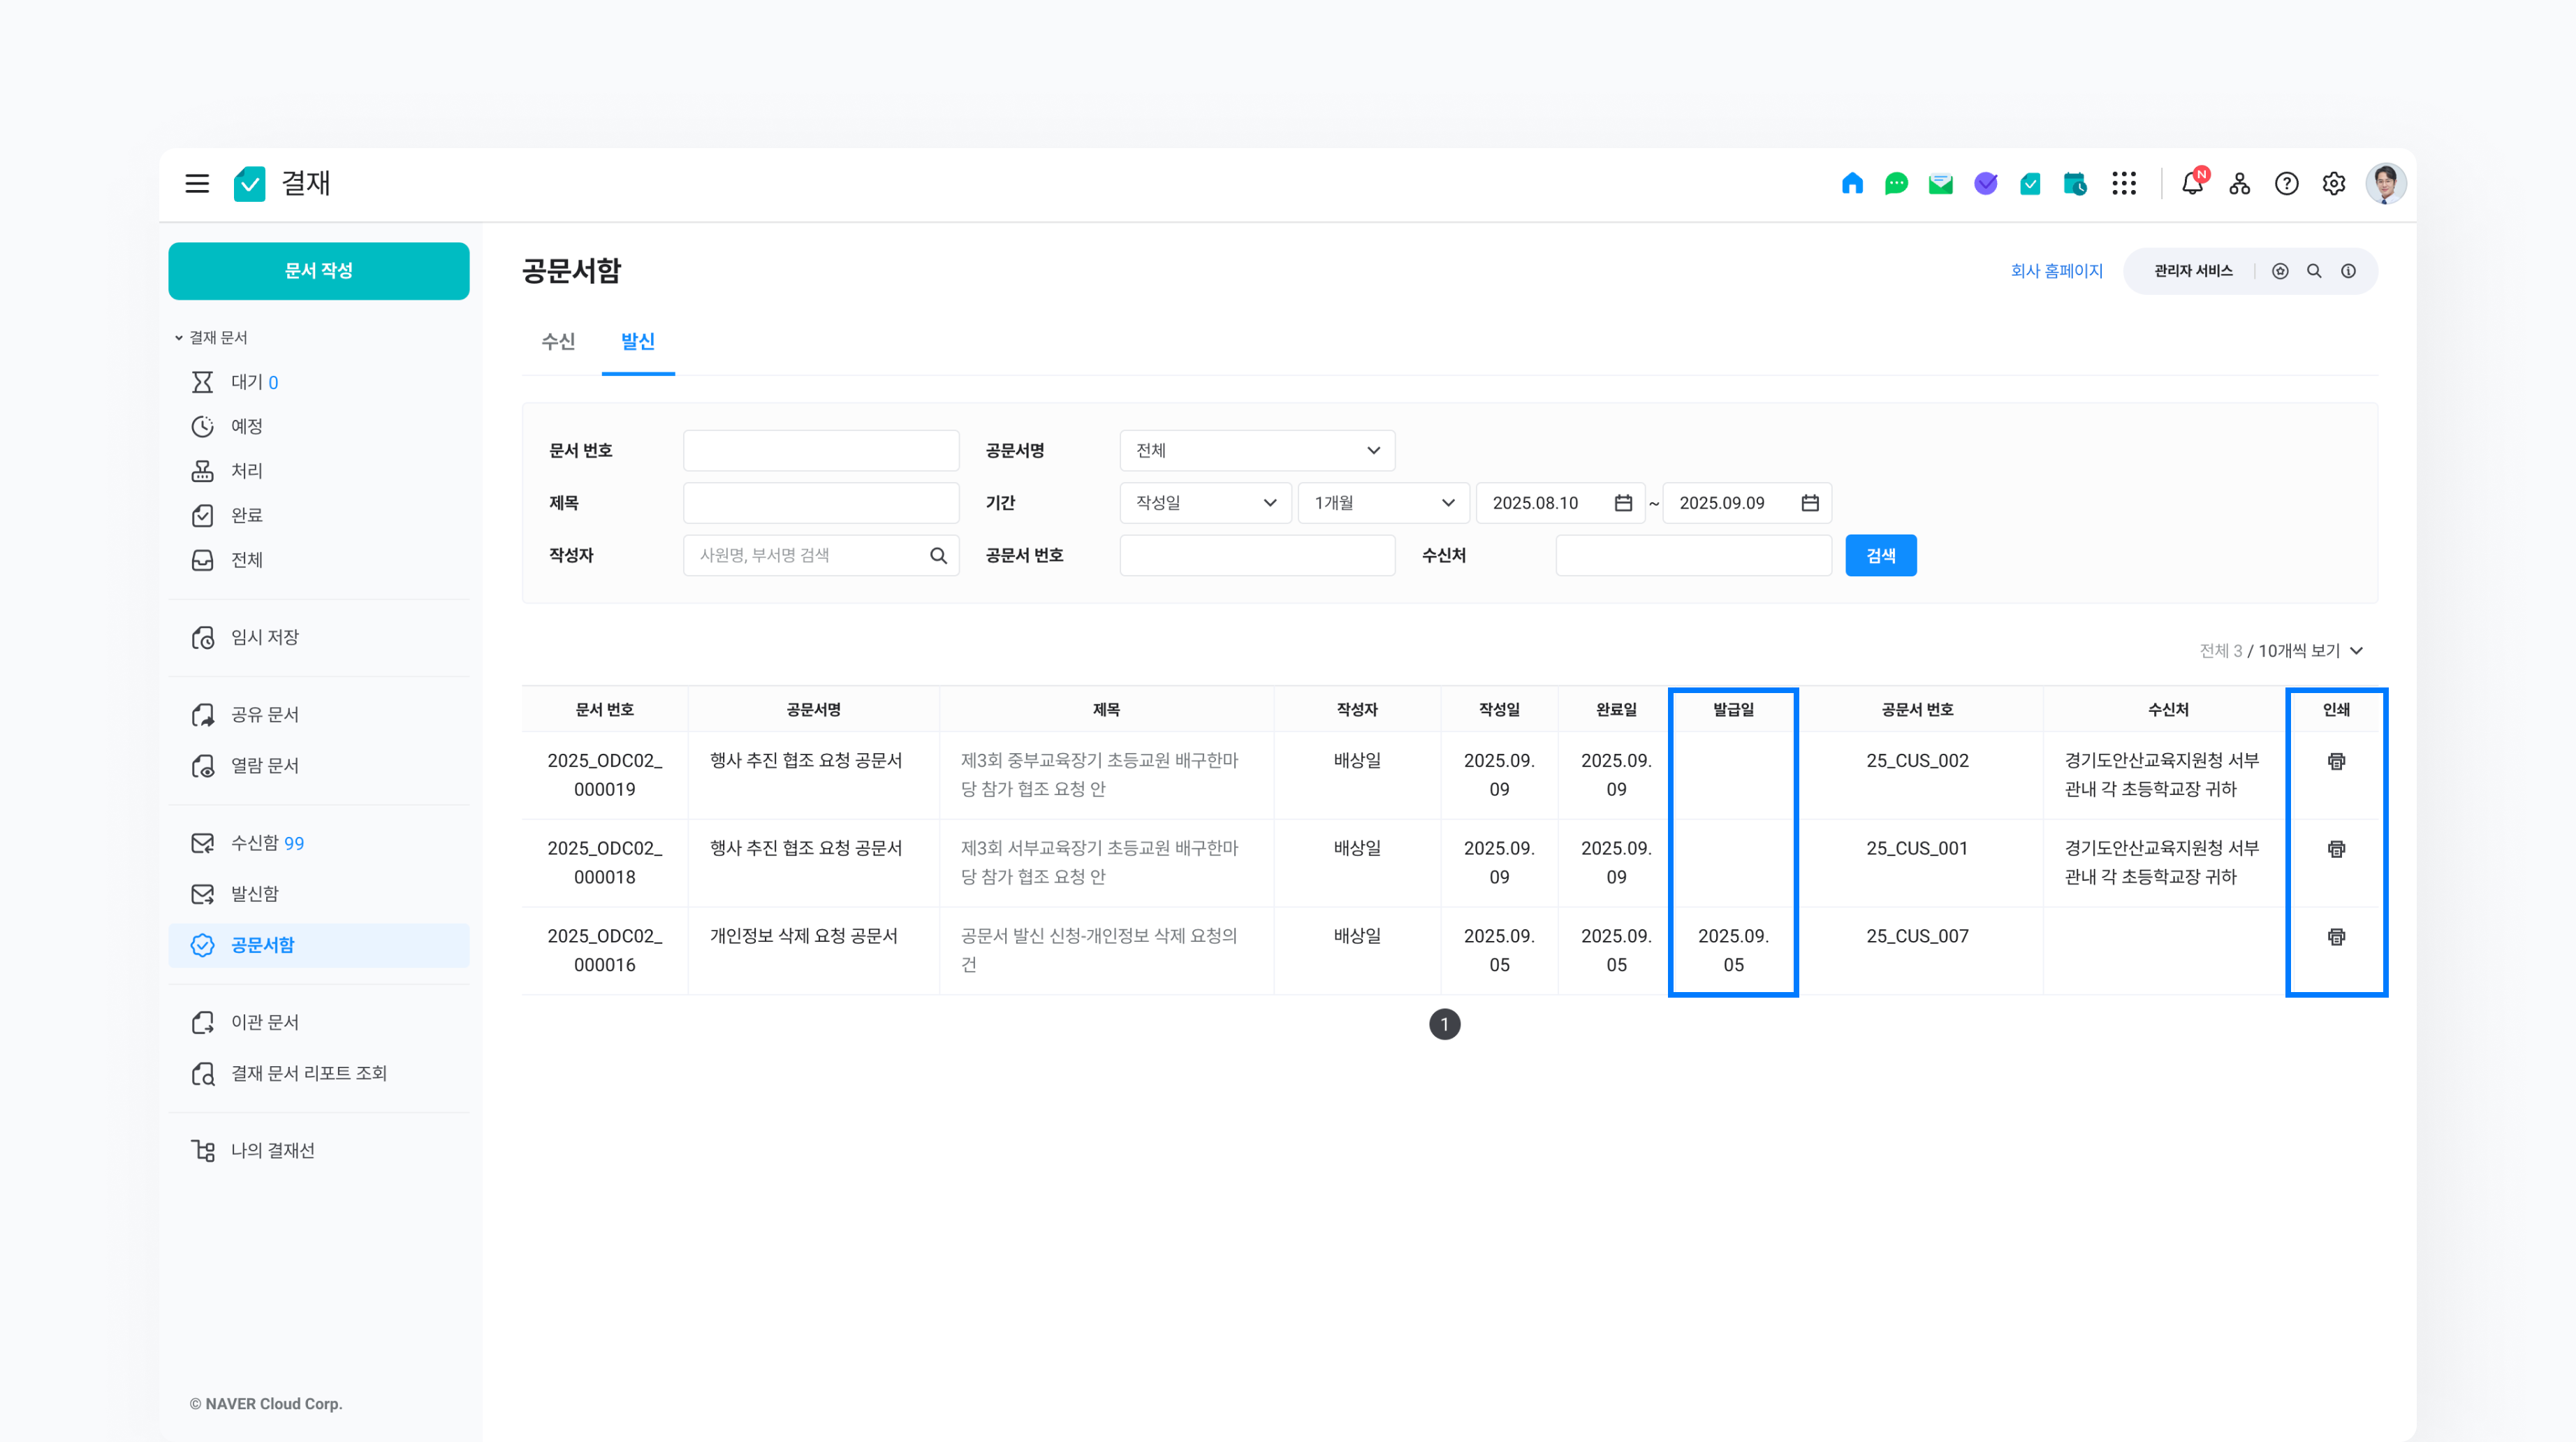
Task: Click print icon for 25_CUS_007 row
Action: coord(2336,937)
